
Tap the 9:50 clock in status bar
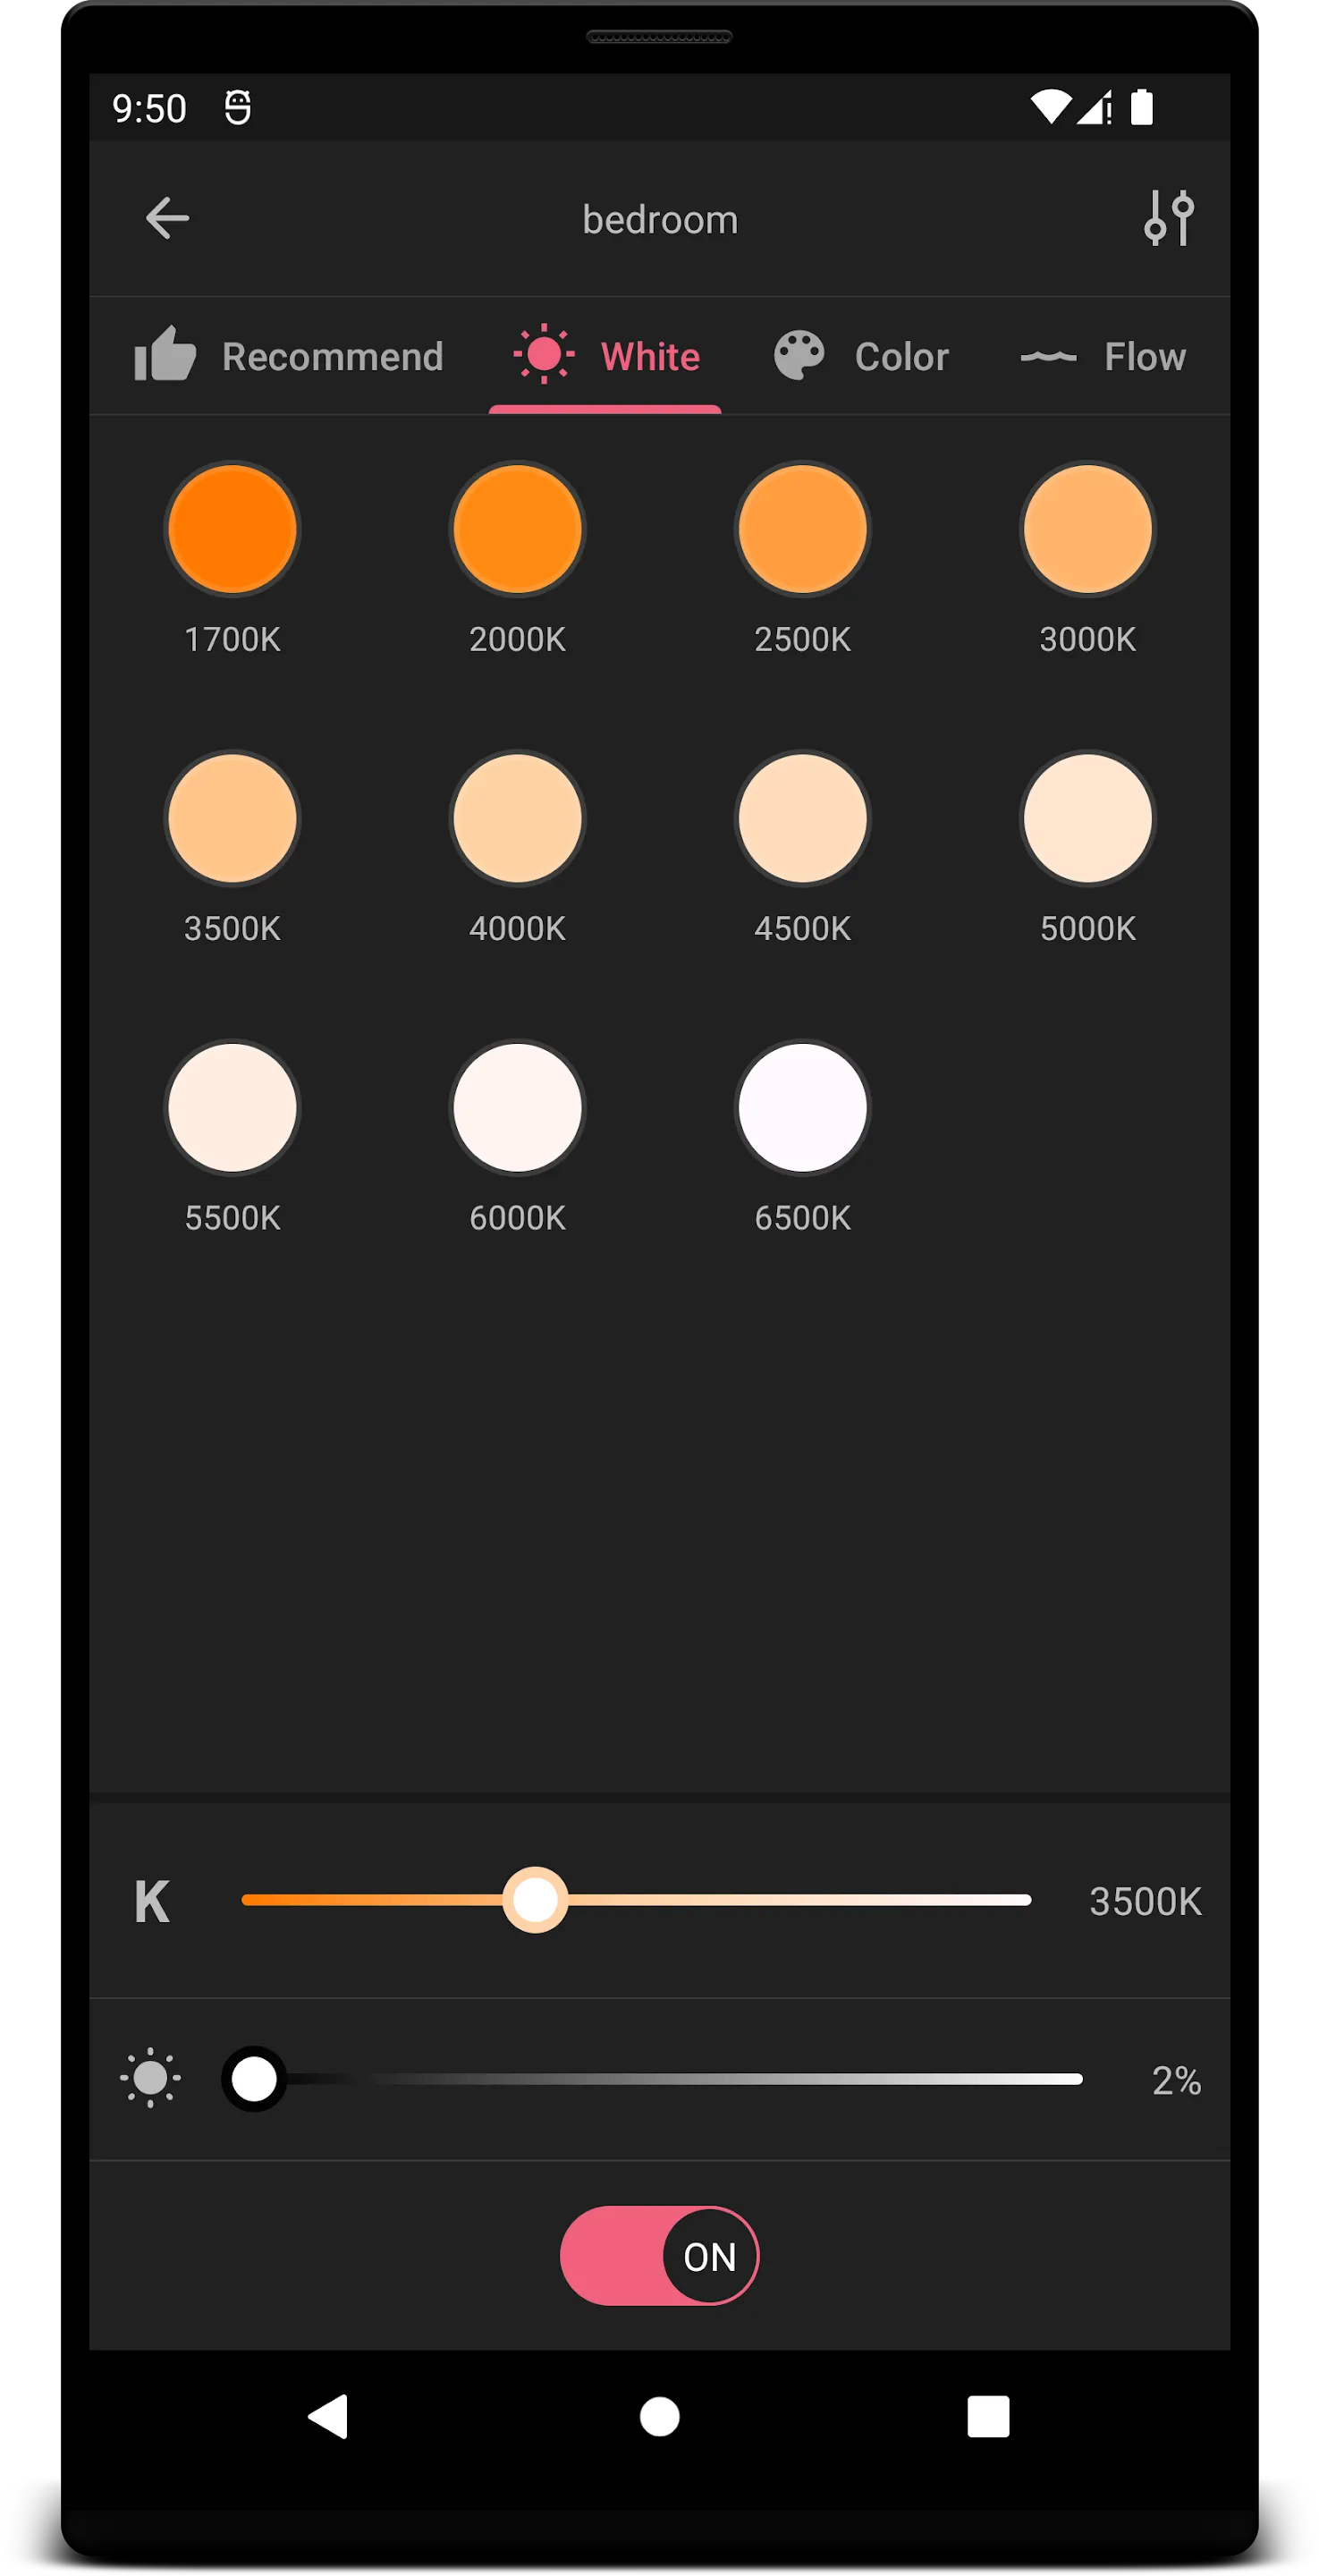[149, 108]
